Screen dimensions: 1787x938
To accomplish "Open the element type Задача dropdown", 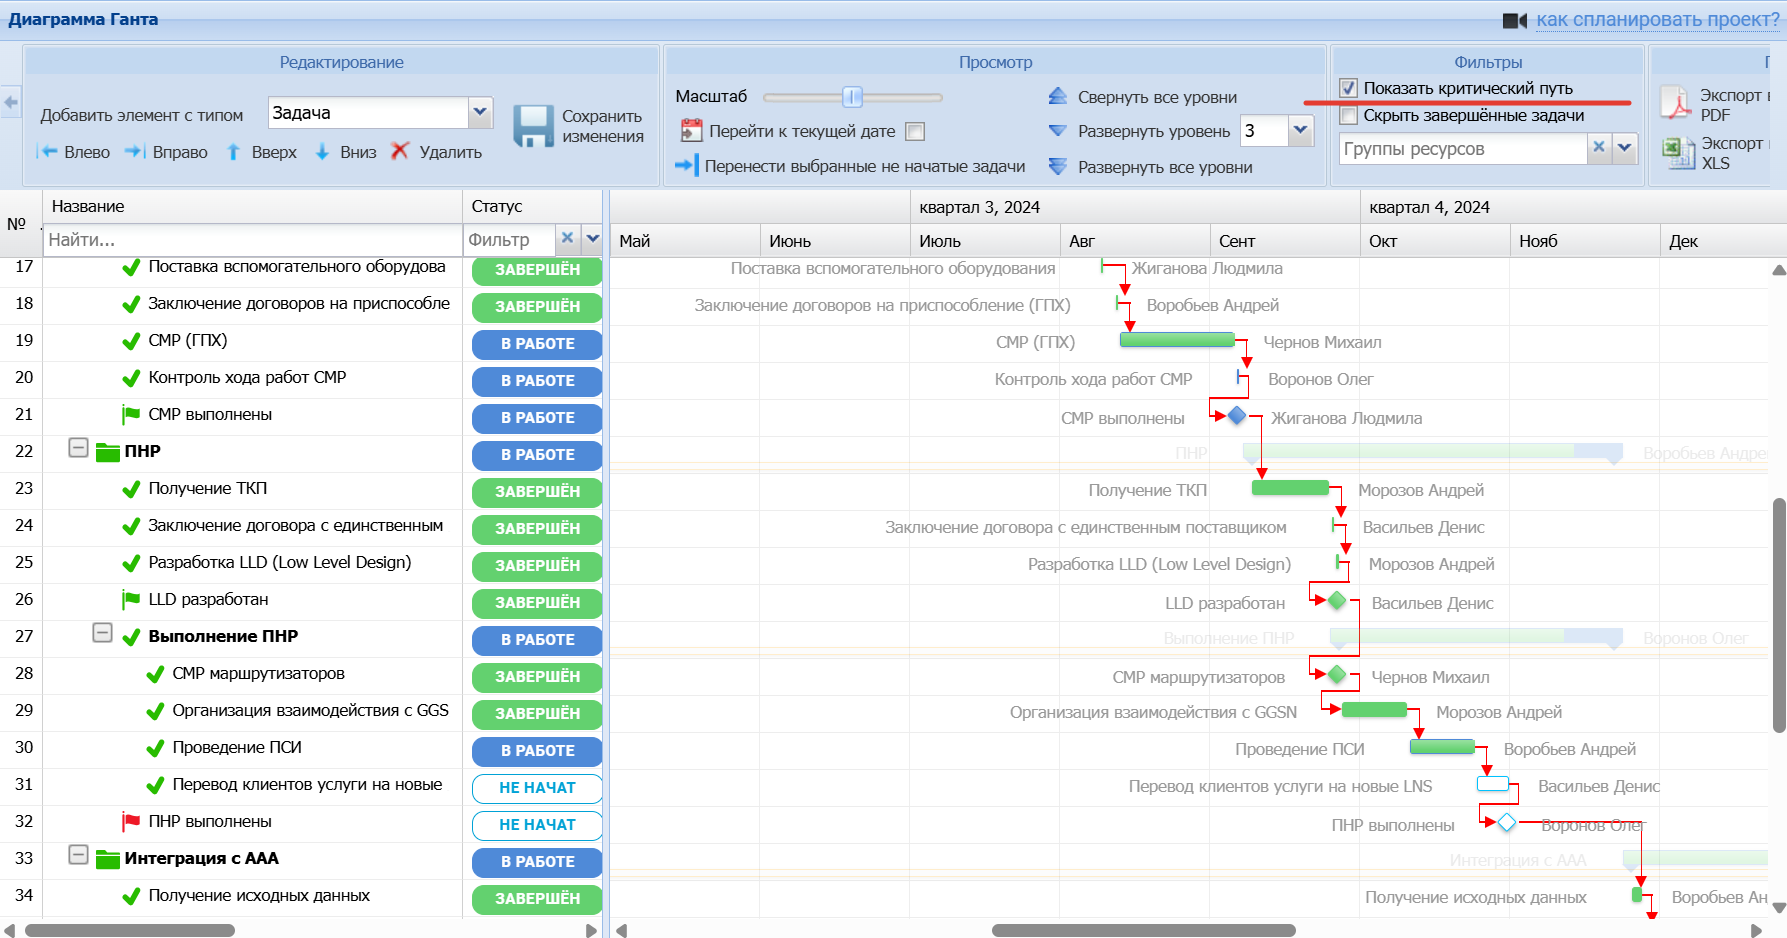I will pyautogui.click(x=480, y=112).
